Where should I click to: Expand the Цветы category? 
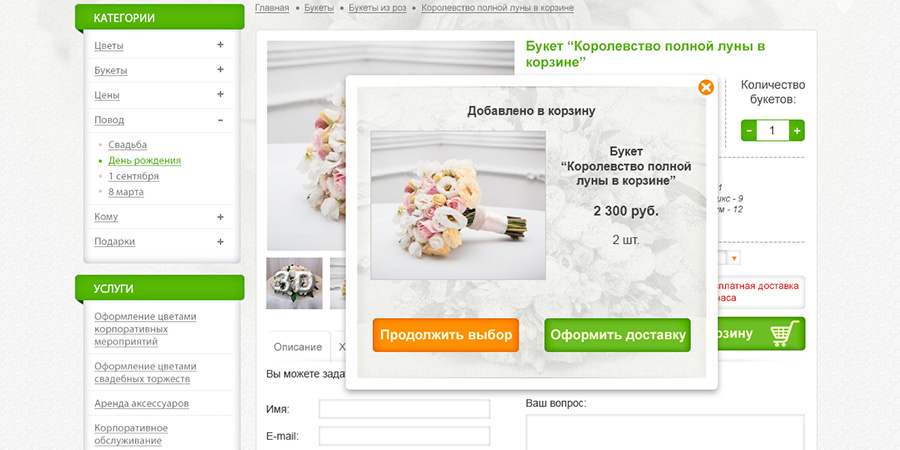220,45
